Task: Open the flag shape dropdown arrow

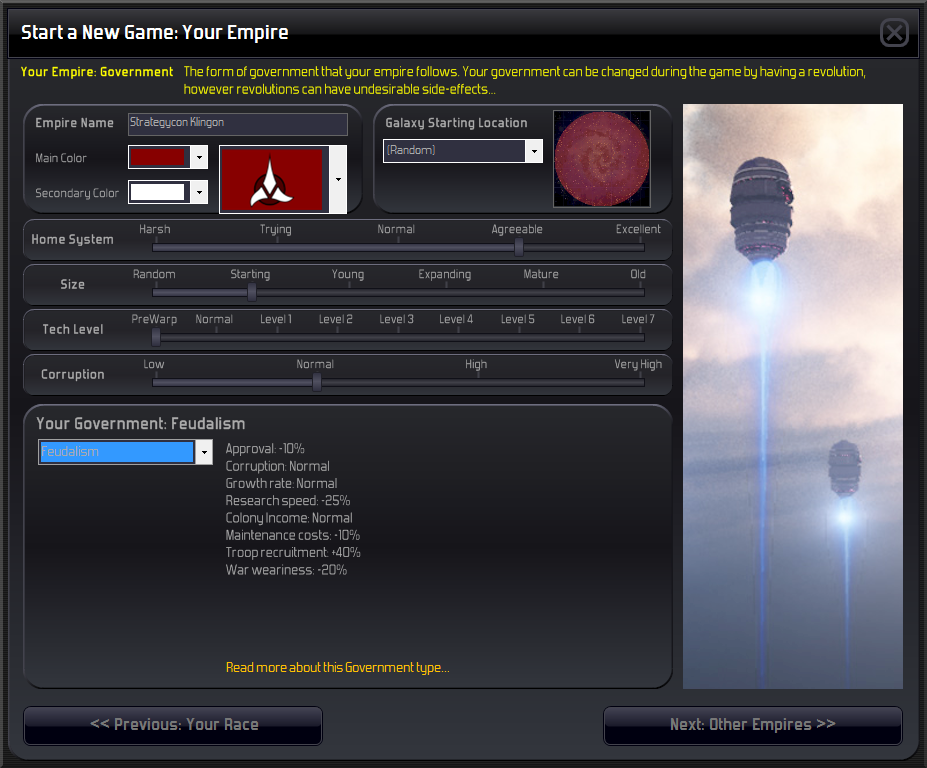Action: pos(338,179)
